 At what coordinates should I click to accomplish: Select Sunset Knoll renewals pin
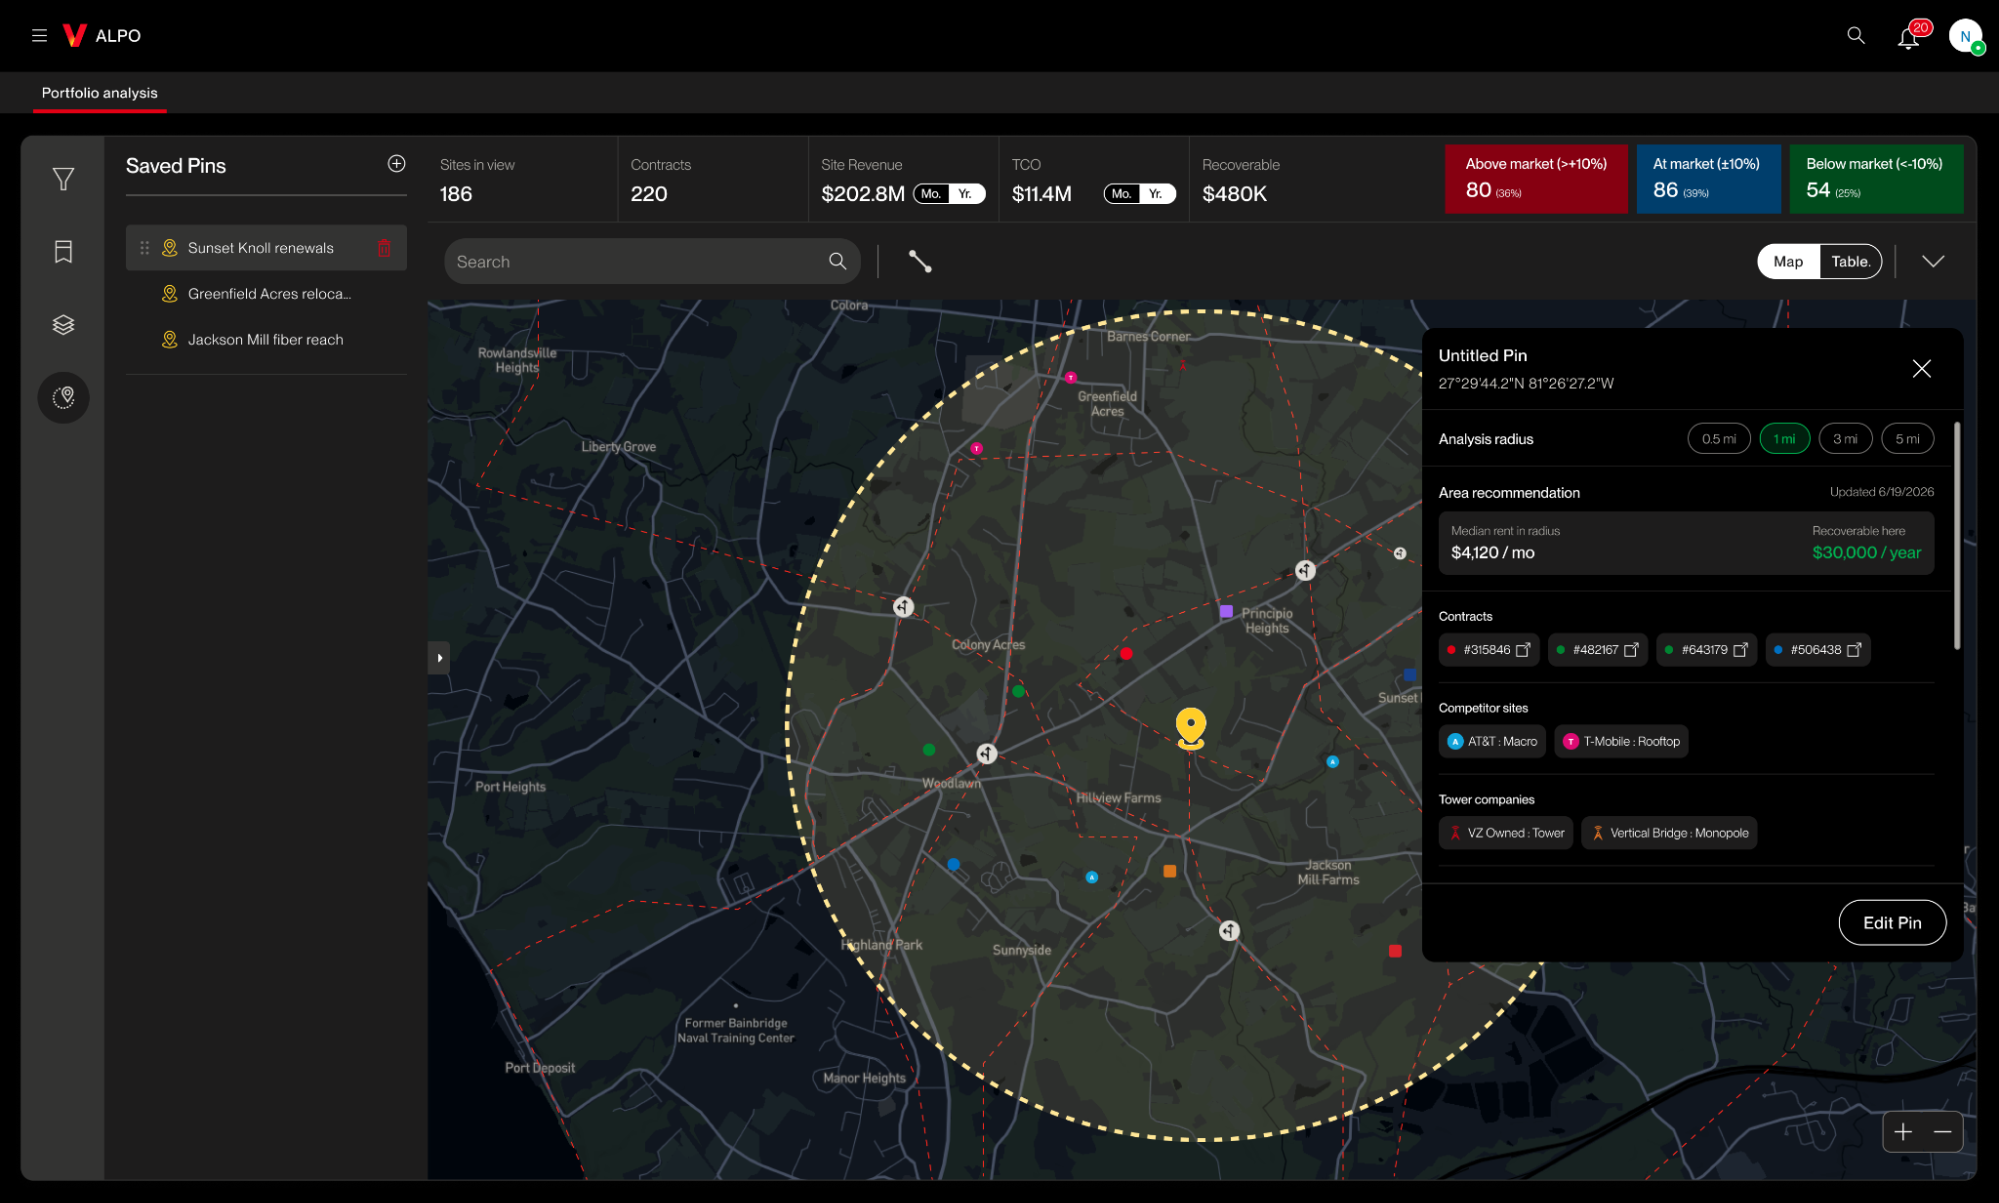coord(266,248)
